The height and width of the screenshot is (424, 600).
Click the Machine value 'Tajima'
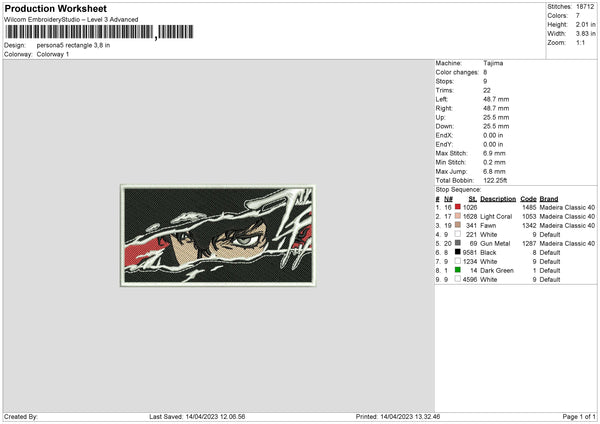pyautogui.click(x=493, y=63)
